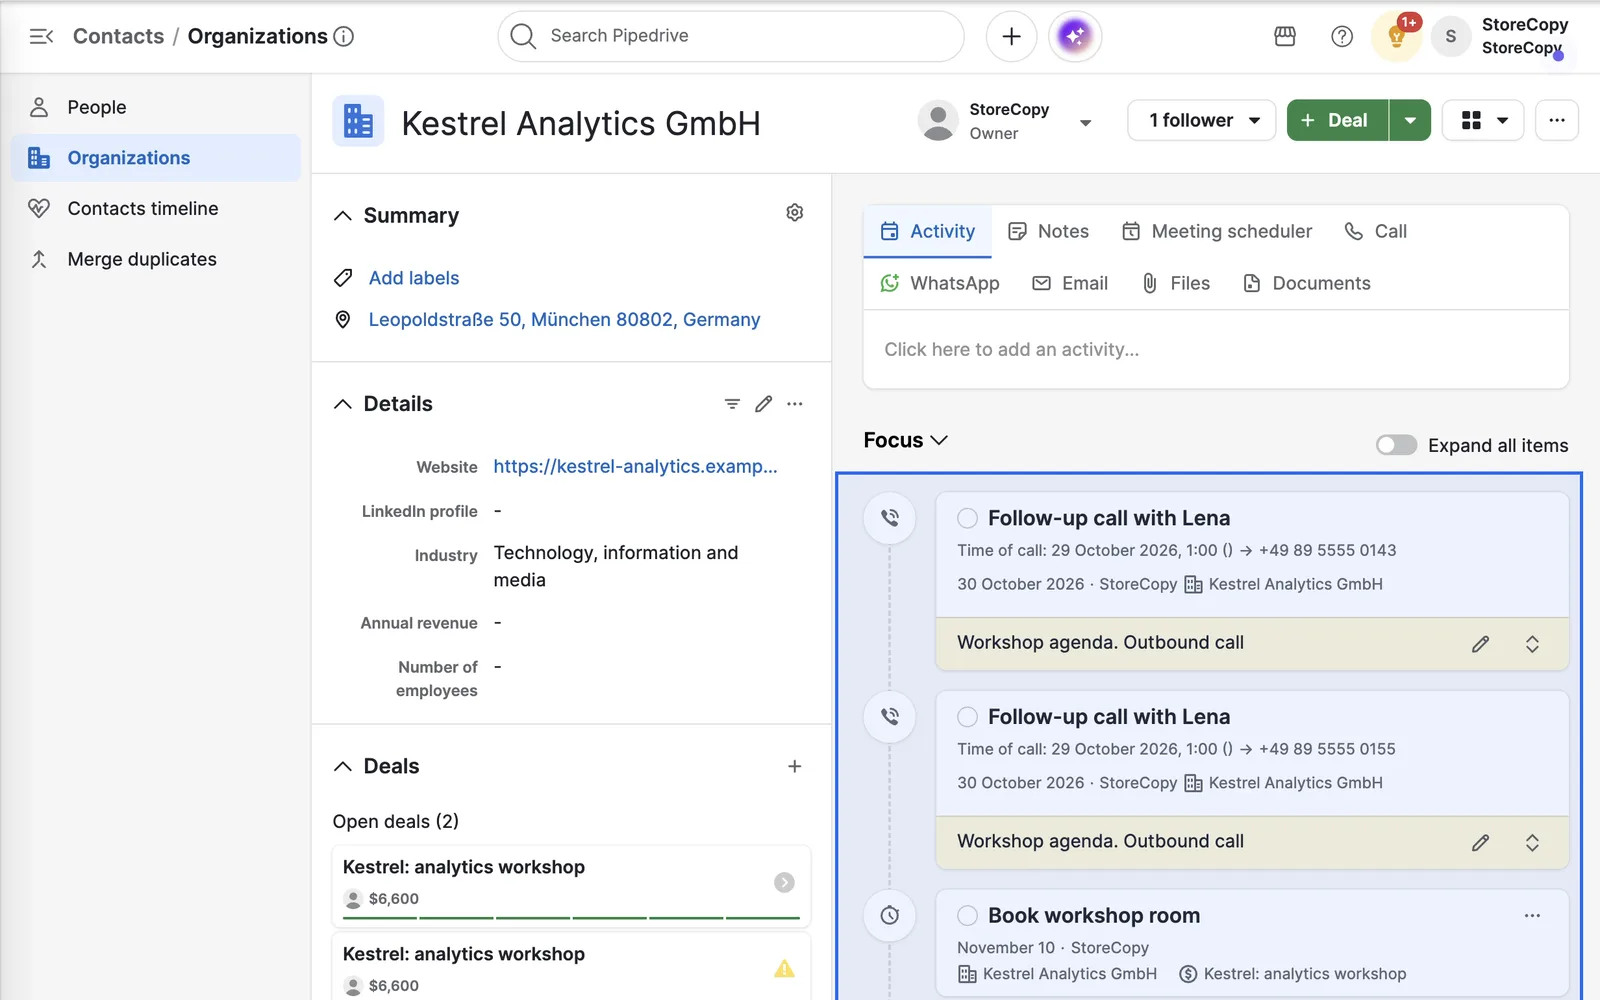Open more options for Book workshop room
This screenshot has width=1600, height=1000.
click(1532, 916)
